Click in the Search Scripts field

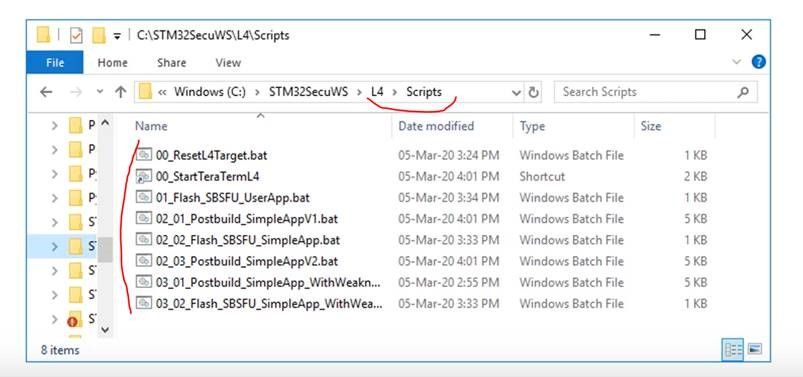point(645,92)
